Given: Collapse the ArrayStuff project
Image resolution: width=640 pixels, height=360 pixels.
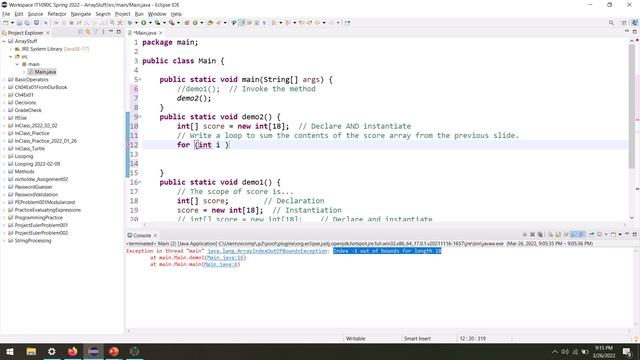Looking at the screenshot, I should [4, 41].
